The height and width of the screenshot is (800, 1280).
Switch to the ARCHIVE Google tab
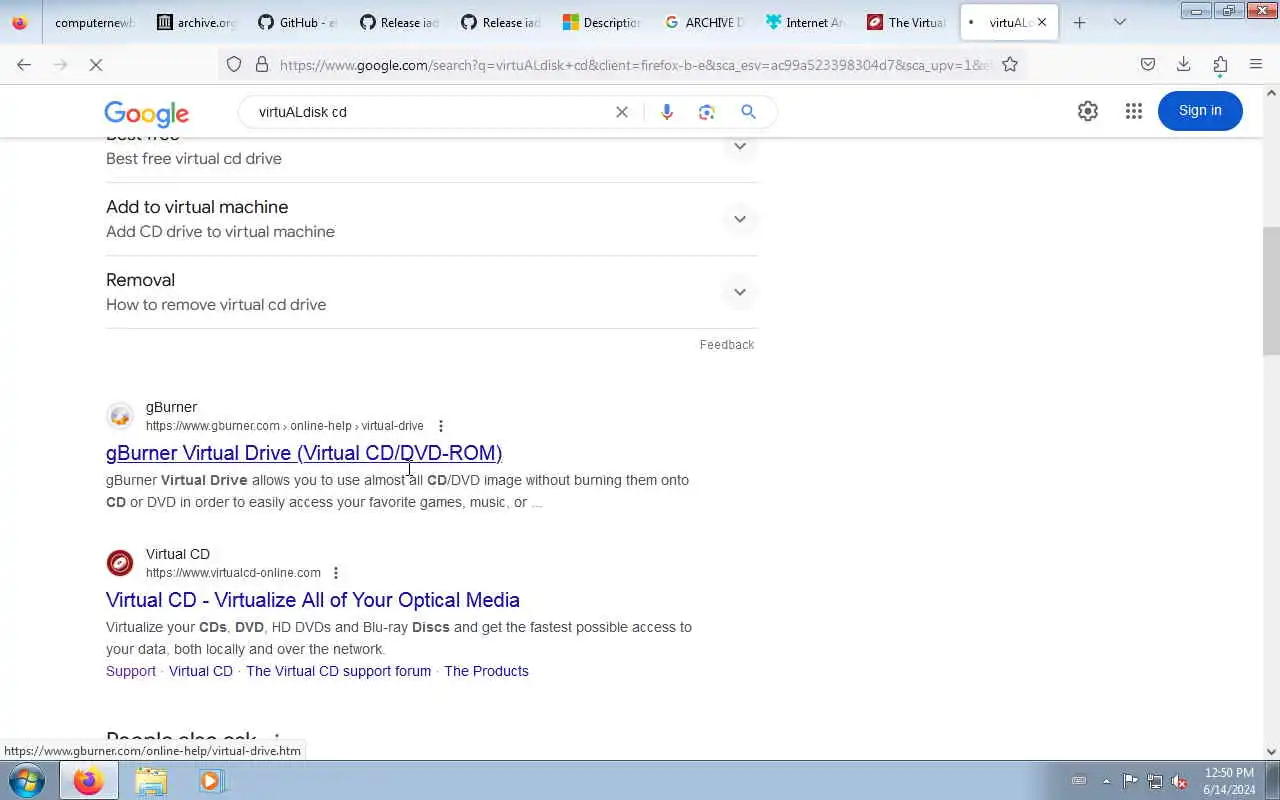pos(704,22)
